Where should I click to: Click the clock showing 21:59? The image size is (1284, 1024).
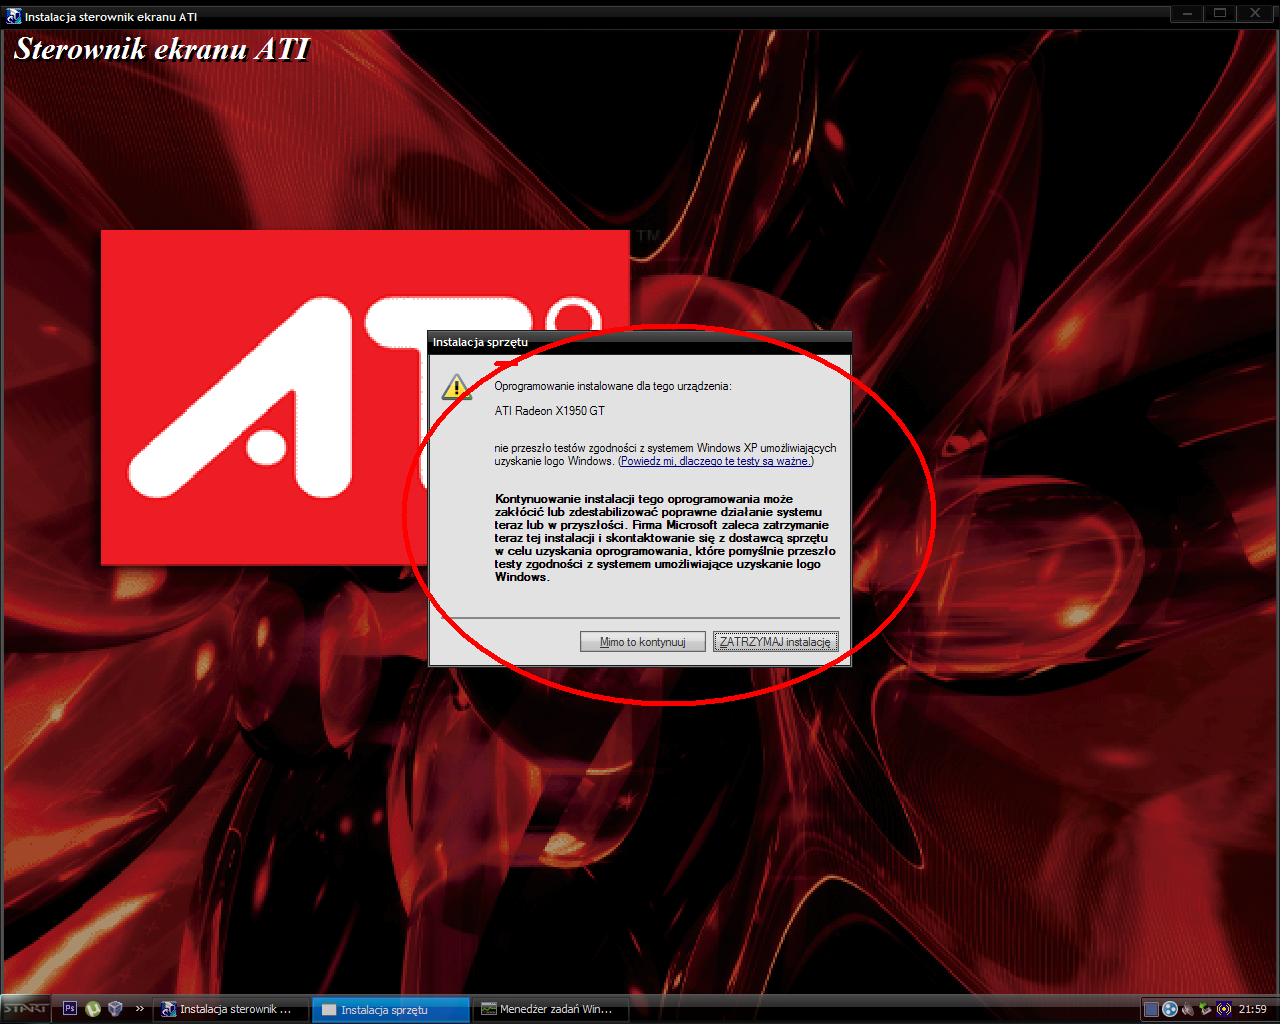pos(1253,1009)
